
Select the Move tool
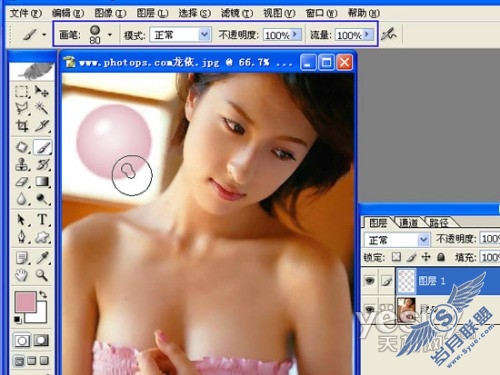(42, 91)
